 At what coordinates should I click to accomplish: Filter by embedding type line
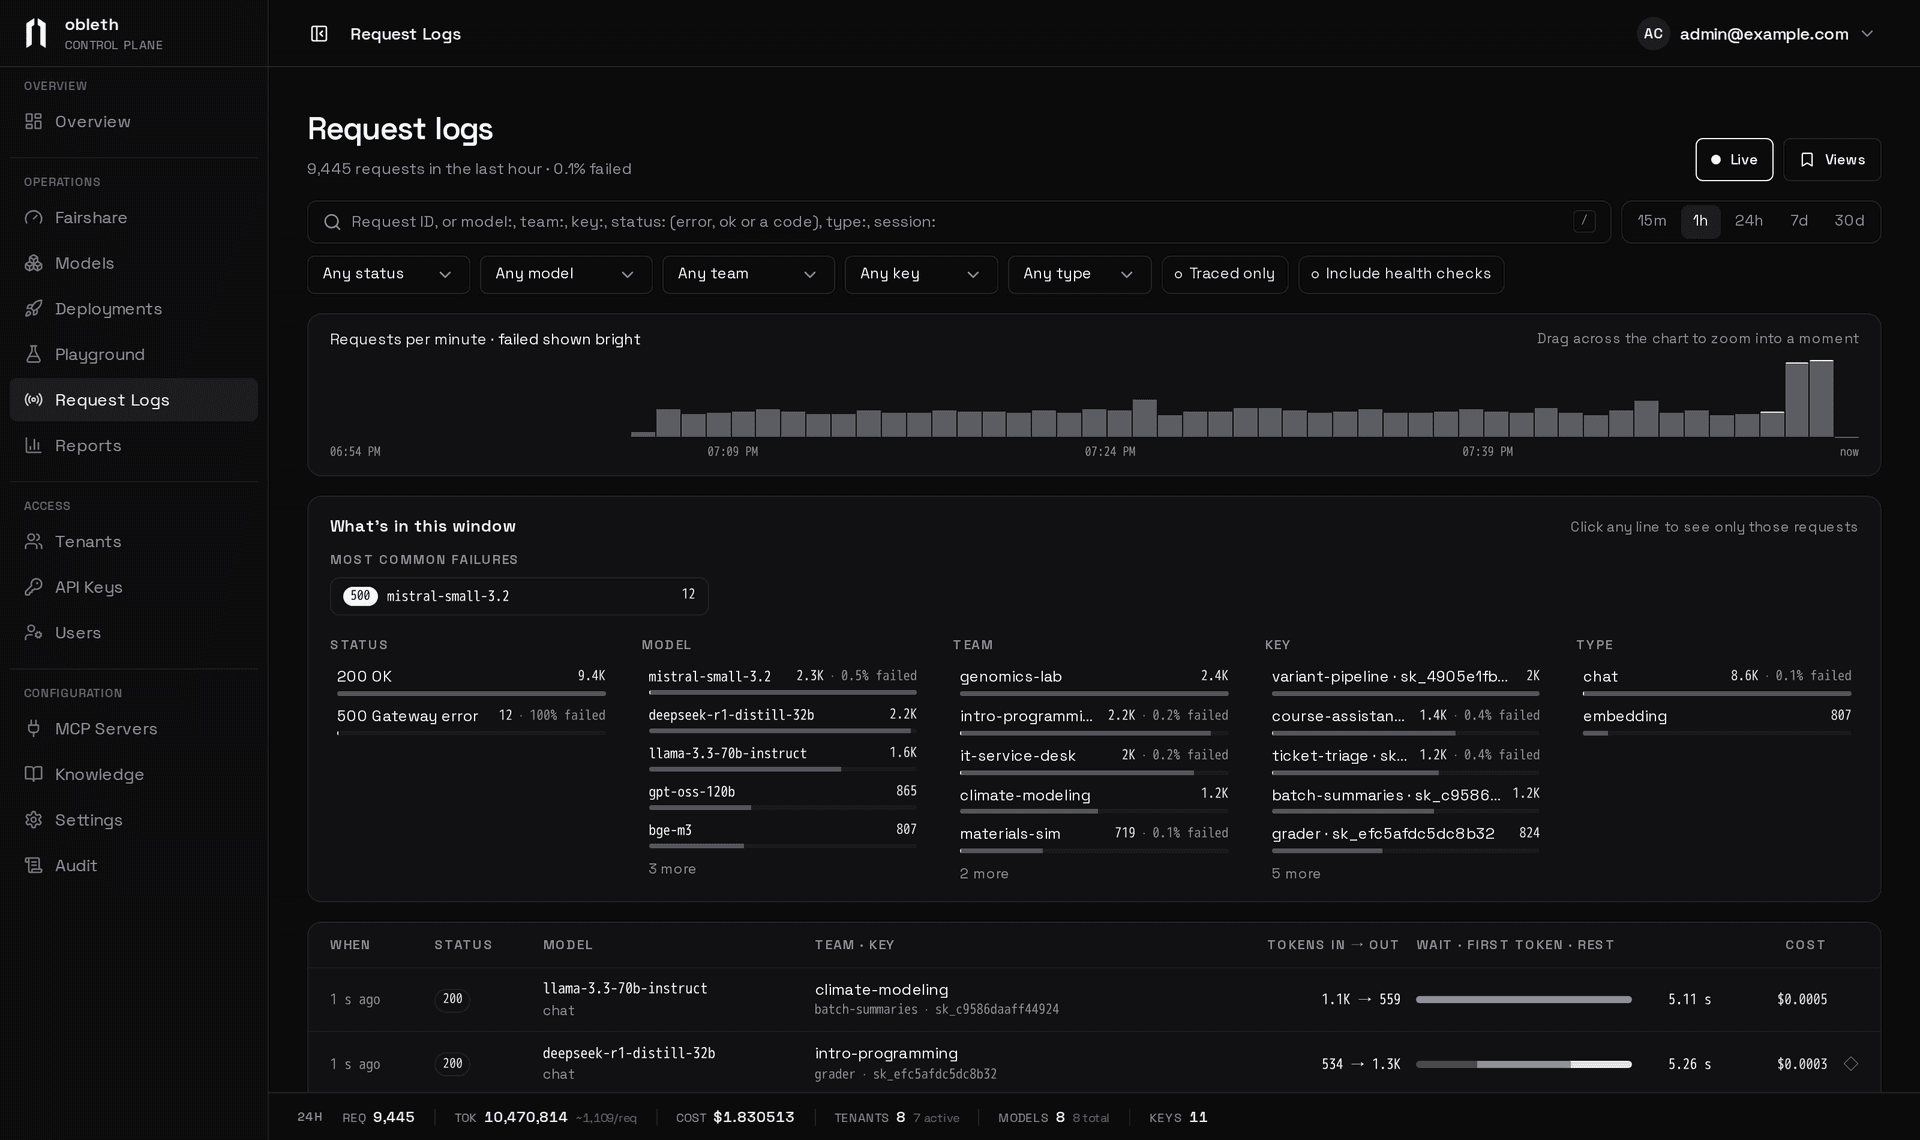pyautogui.click(x=1717, y=721)
